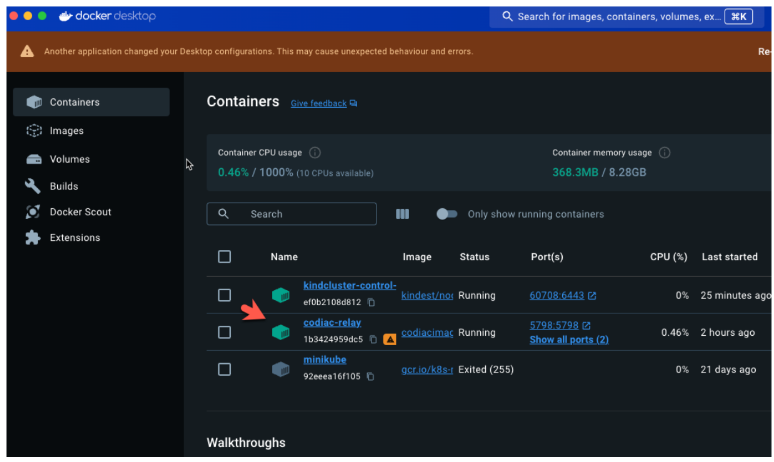Click the info icon beside Container CPU usage
Screen dimensions: 774x462
click(314, 153)
